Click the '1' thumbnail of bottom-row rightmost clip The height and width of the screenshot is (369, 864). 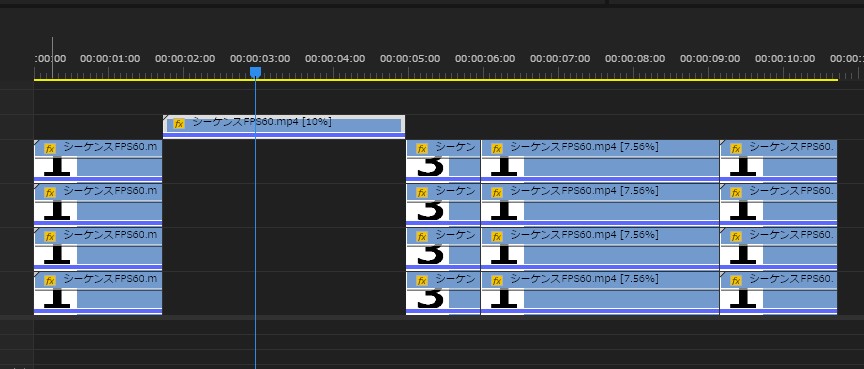tap(742, 299)
